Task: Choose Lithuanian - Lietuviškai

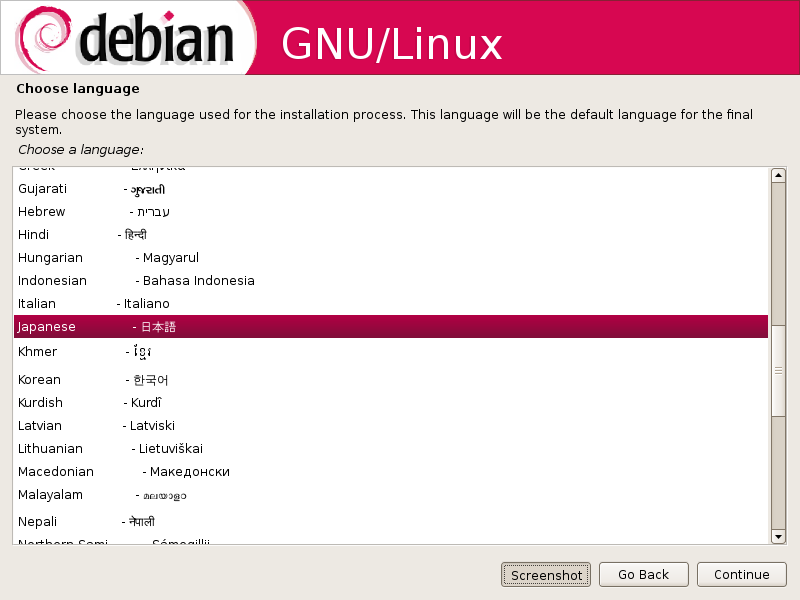Action: pyautogui.click(x=391, y=448)
